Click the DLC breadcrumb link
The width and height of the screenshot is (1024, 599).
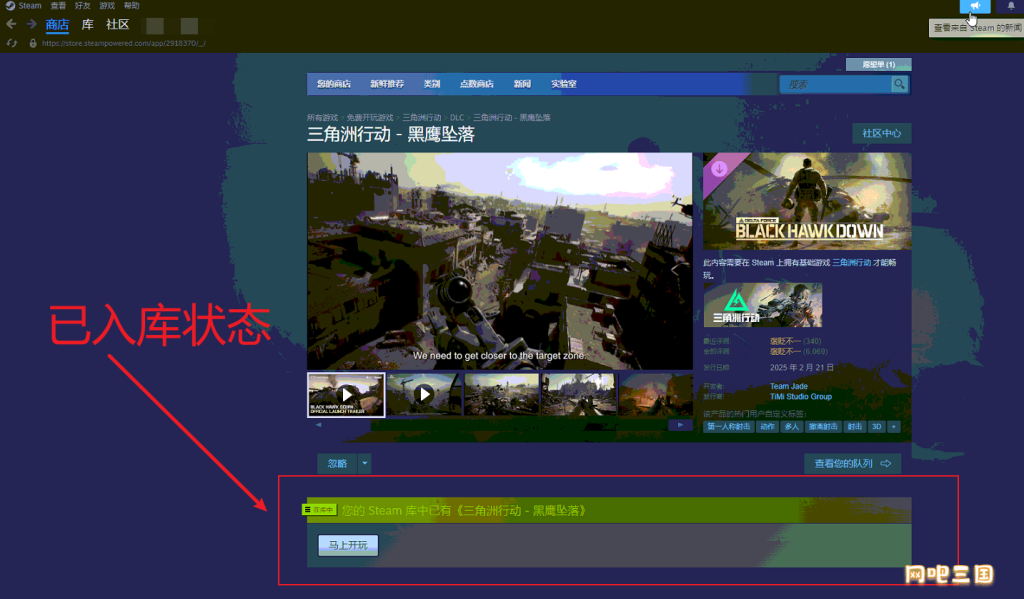(x=456, y=118)
